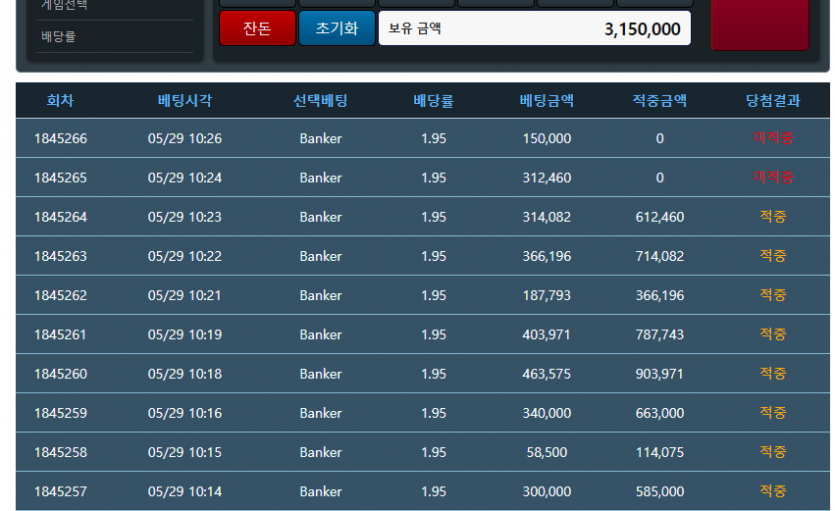Click the red 잔돈 button
835x511 pixels.
257,28
